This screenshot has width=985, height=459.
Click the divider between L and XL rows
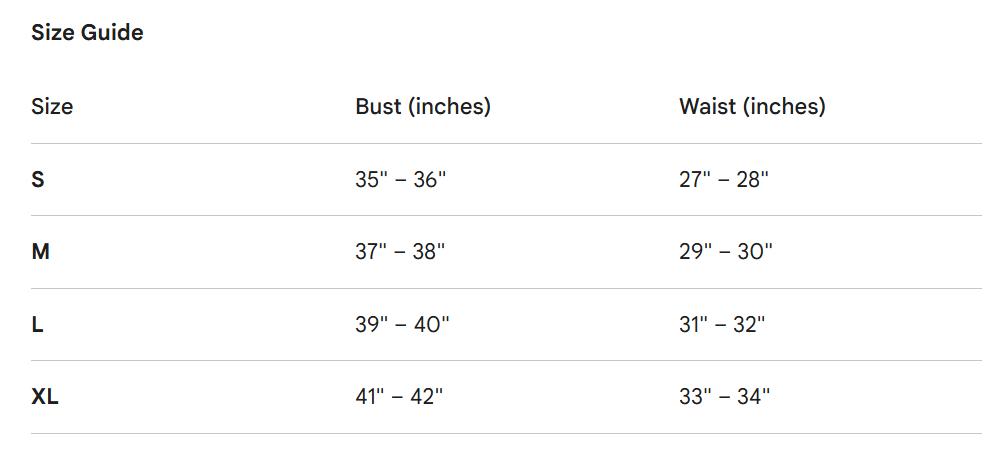pos(506,360)
